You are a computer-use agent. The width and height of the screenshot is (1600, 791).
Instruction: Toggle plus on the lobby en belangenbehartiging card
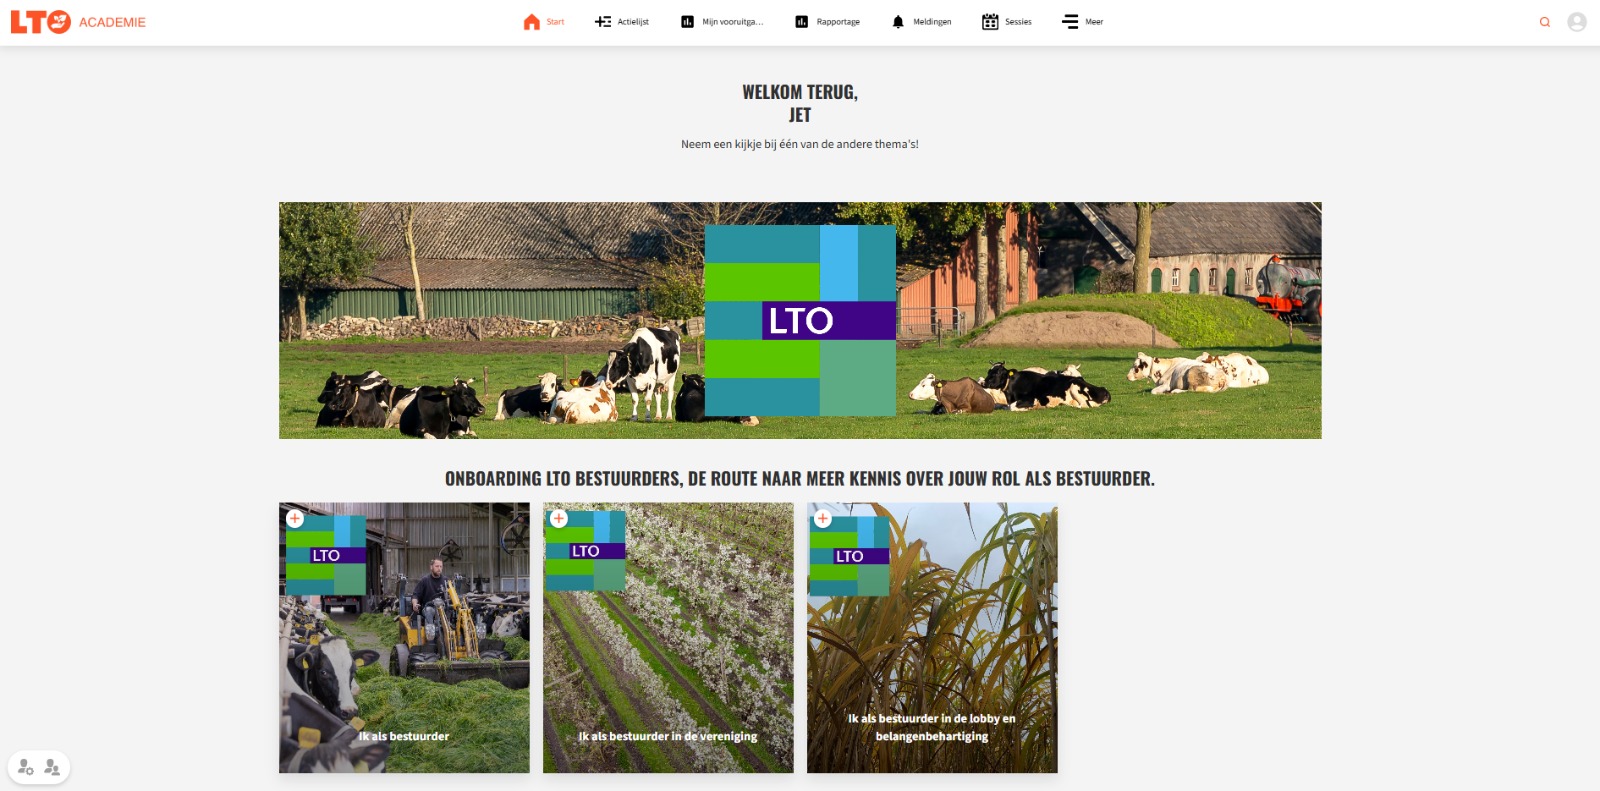tap(823, 518)
